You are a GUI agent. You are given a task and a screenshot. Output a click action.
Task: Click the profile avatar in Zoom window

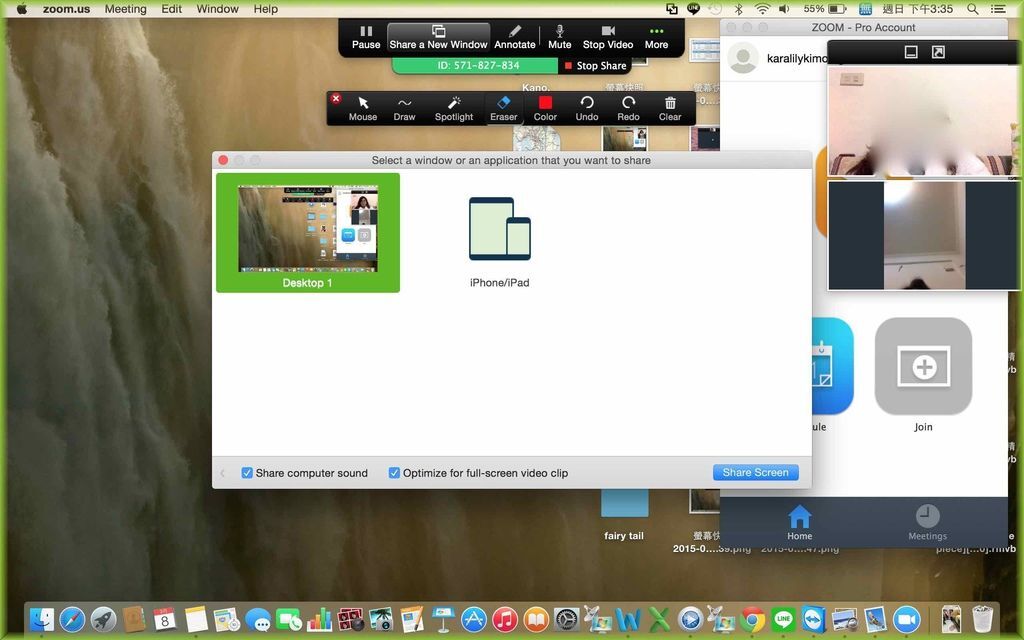point(743,58)
